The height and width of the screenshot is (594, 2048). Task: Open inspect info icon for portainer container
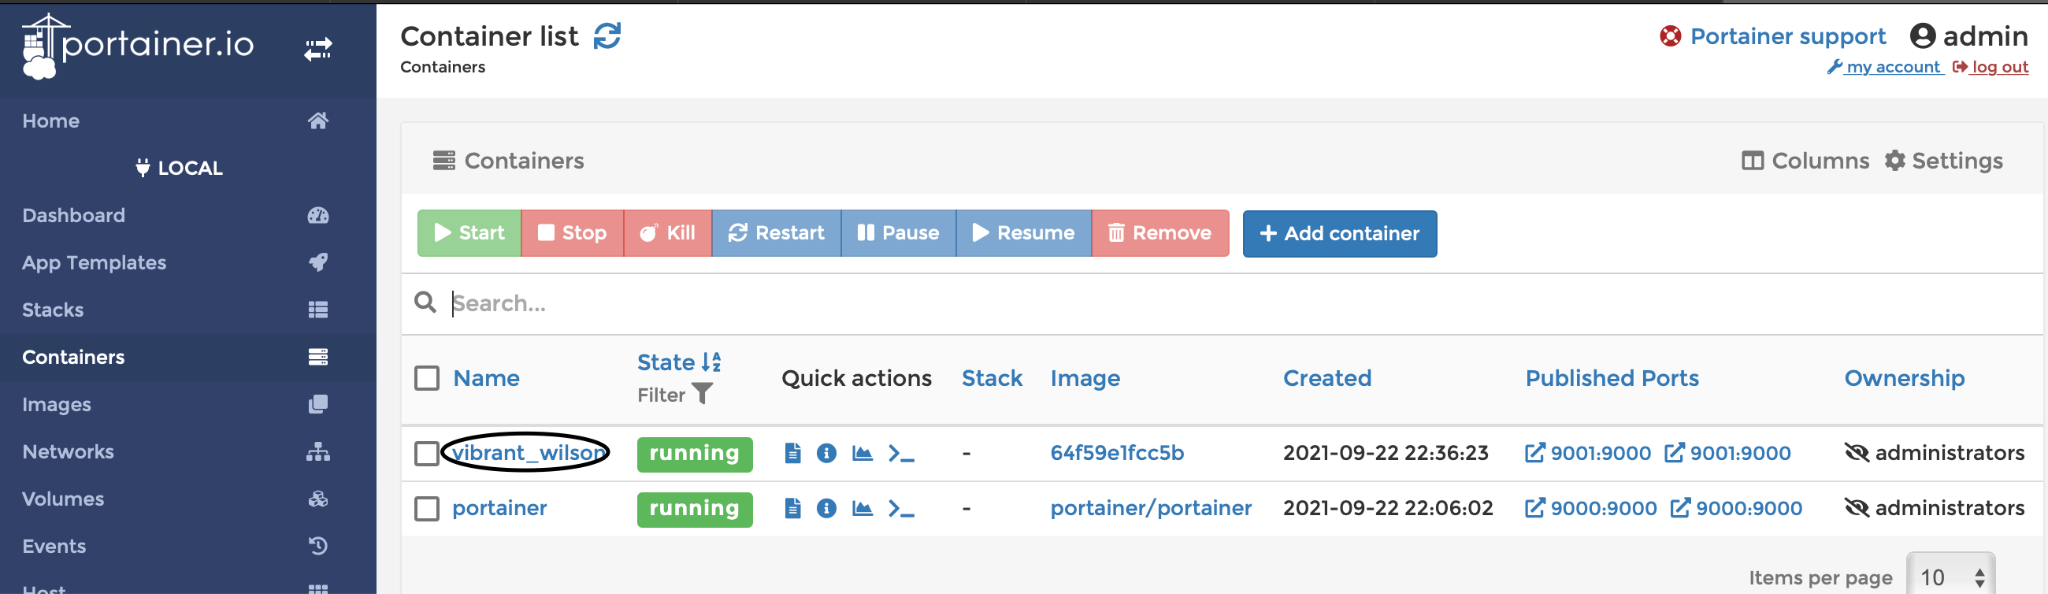point(826,508)
